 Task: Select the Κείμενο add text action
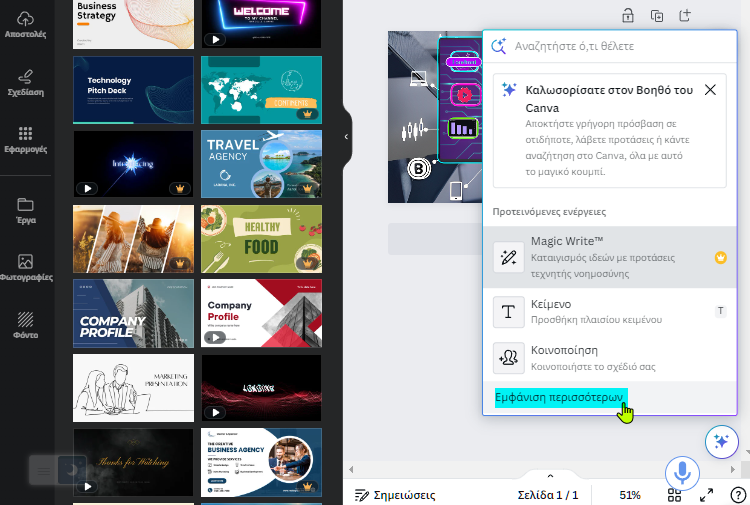(x=609, y=311)
